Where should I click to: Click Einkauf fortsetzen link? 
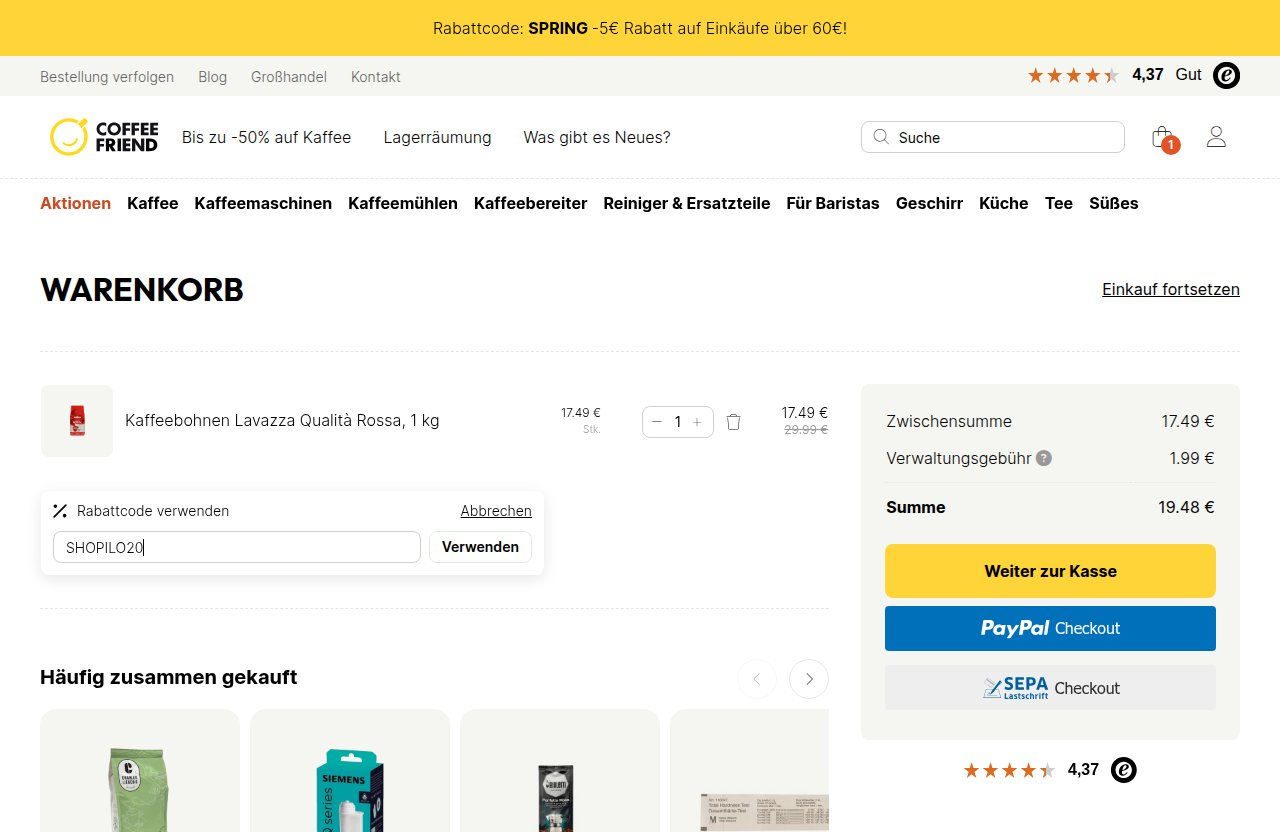(1171, 289)
